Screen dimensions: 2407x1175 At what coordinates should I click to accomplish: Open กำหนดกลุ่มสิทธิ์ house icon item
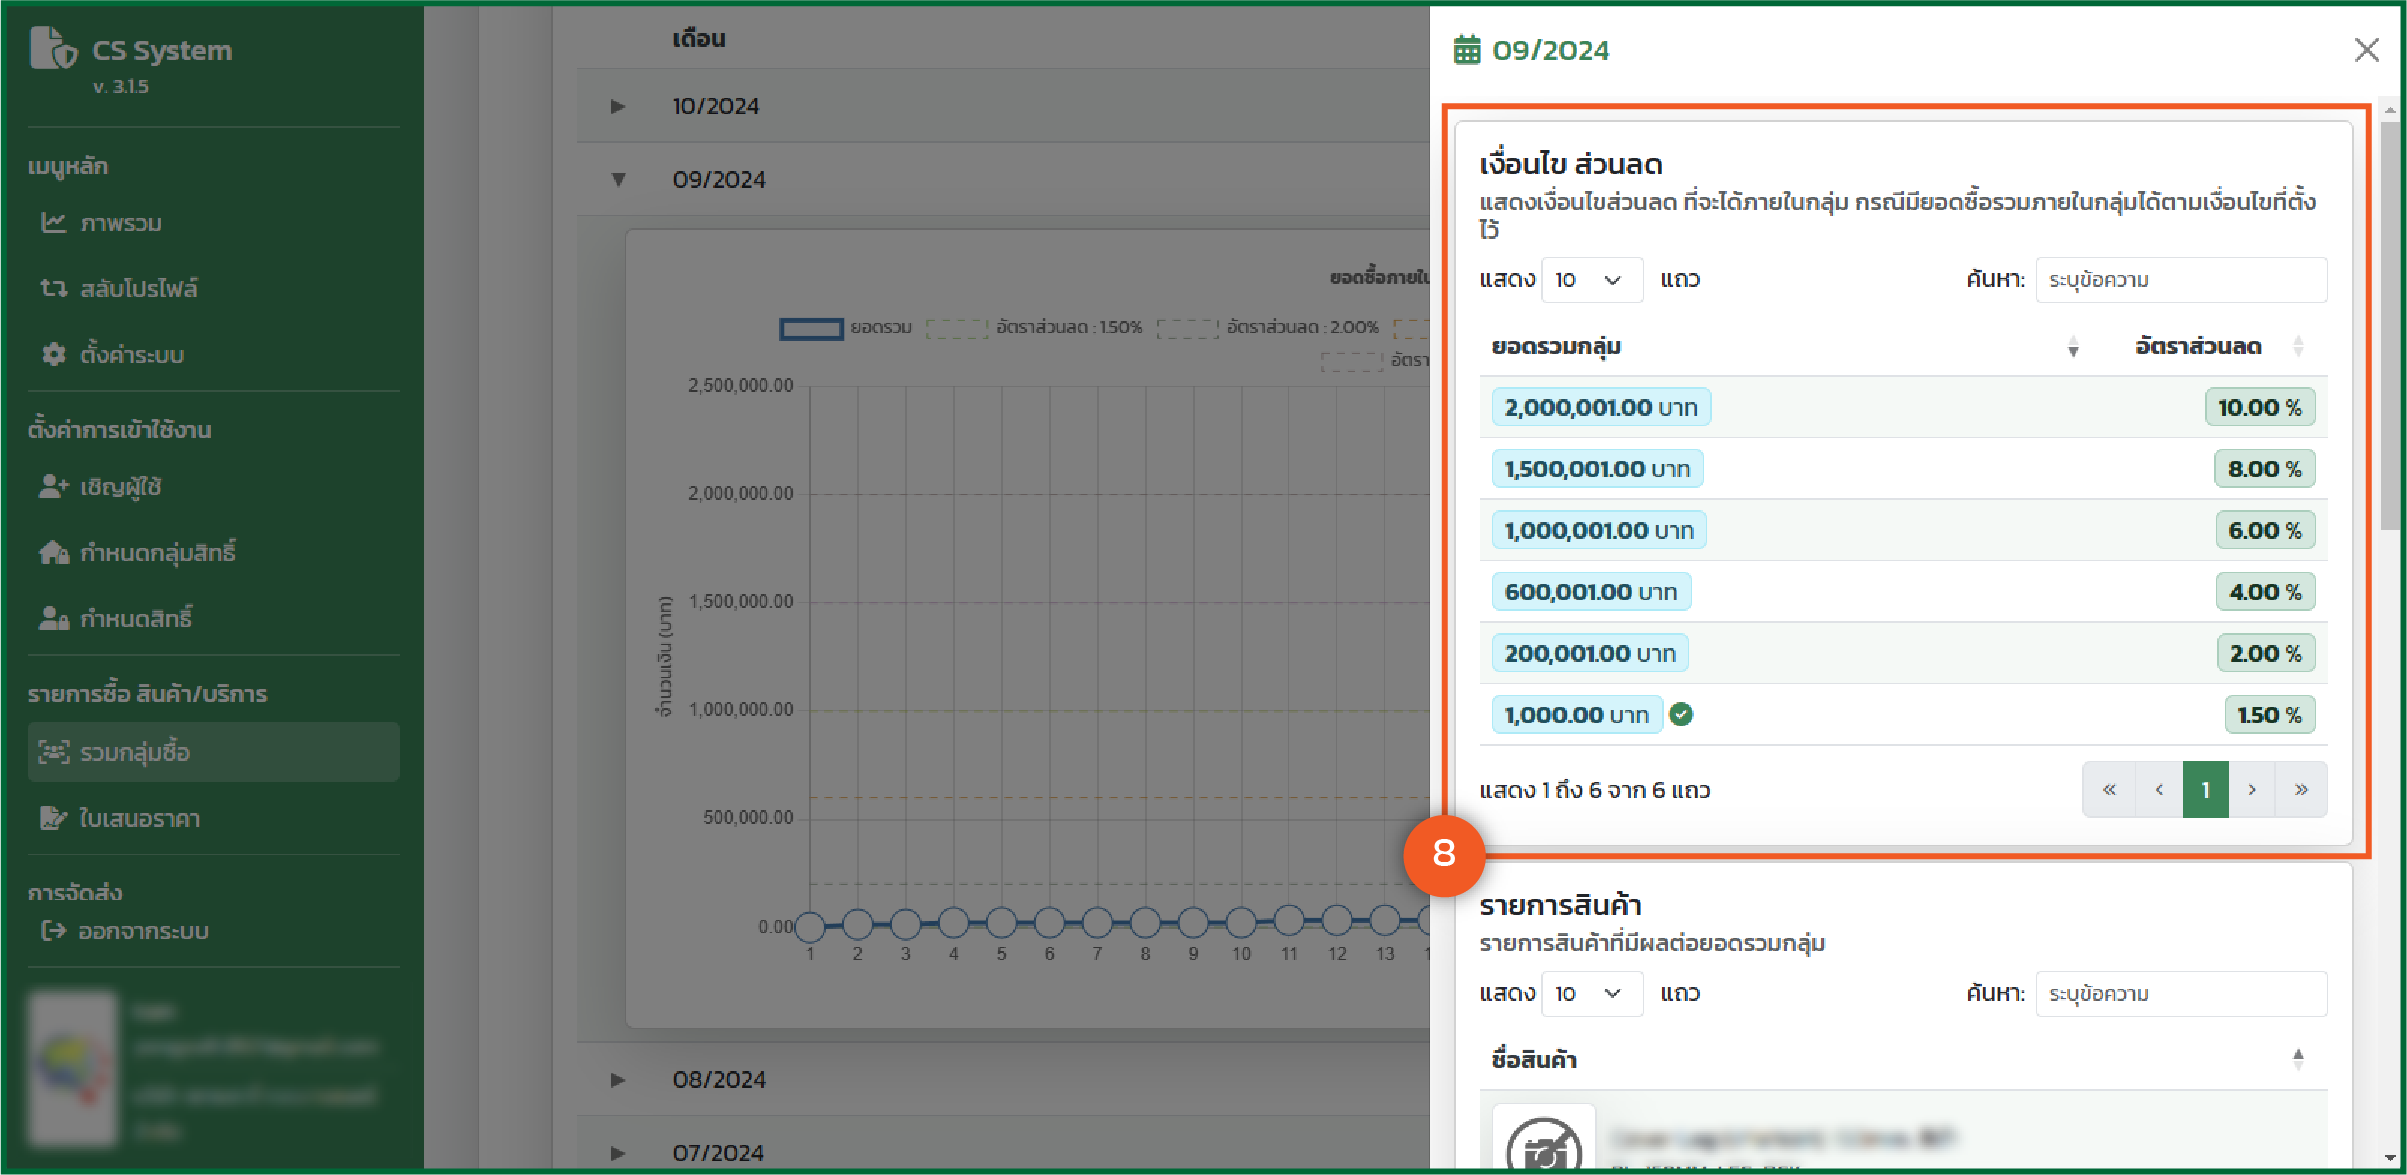click(53, 552)
